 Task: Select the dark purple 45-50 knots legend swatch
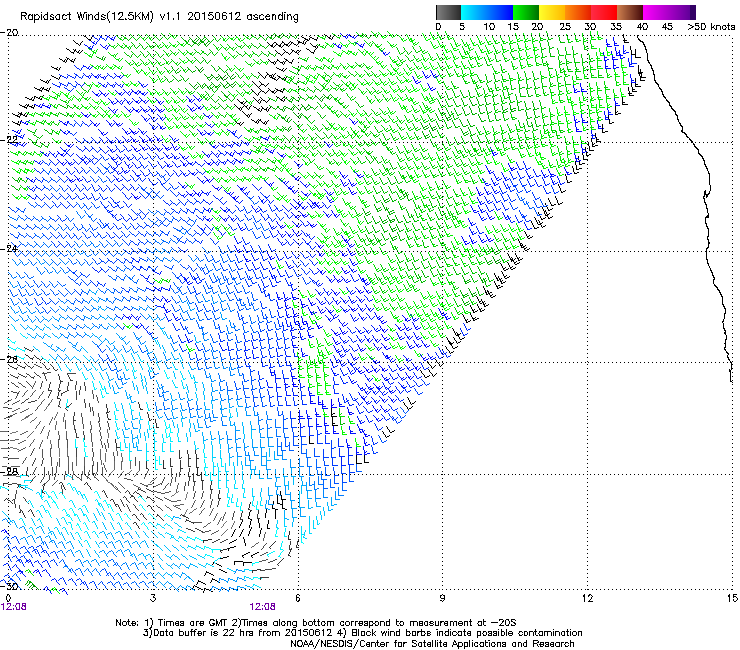tap(682, 12)
